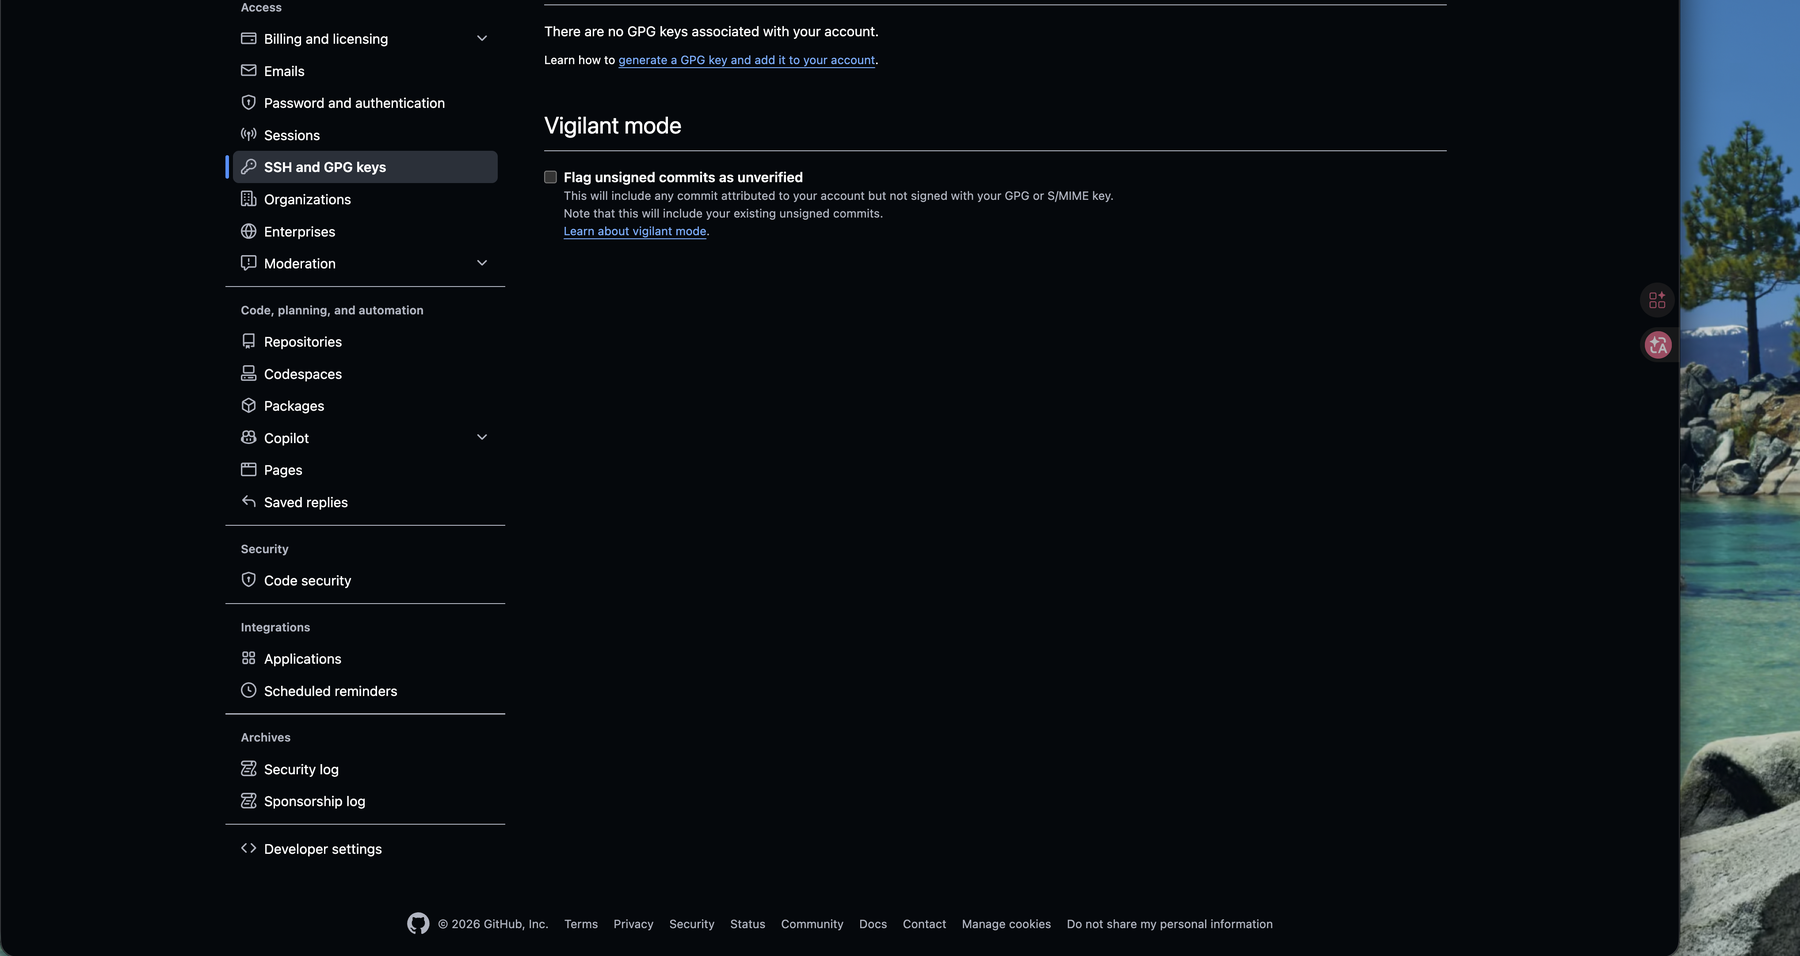1800x956 pixels.
Task: Open Pages settings
Action: [x=365, y=470]
